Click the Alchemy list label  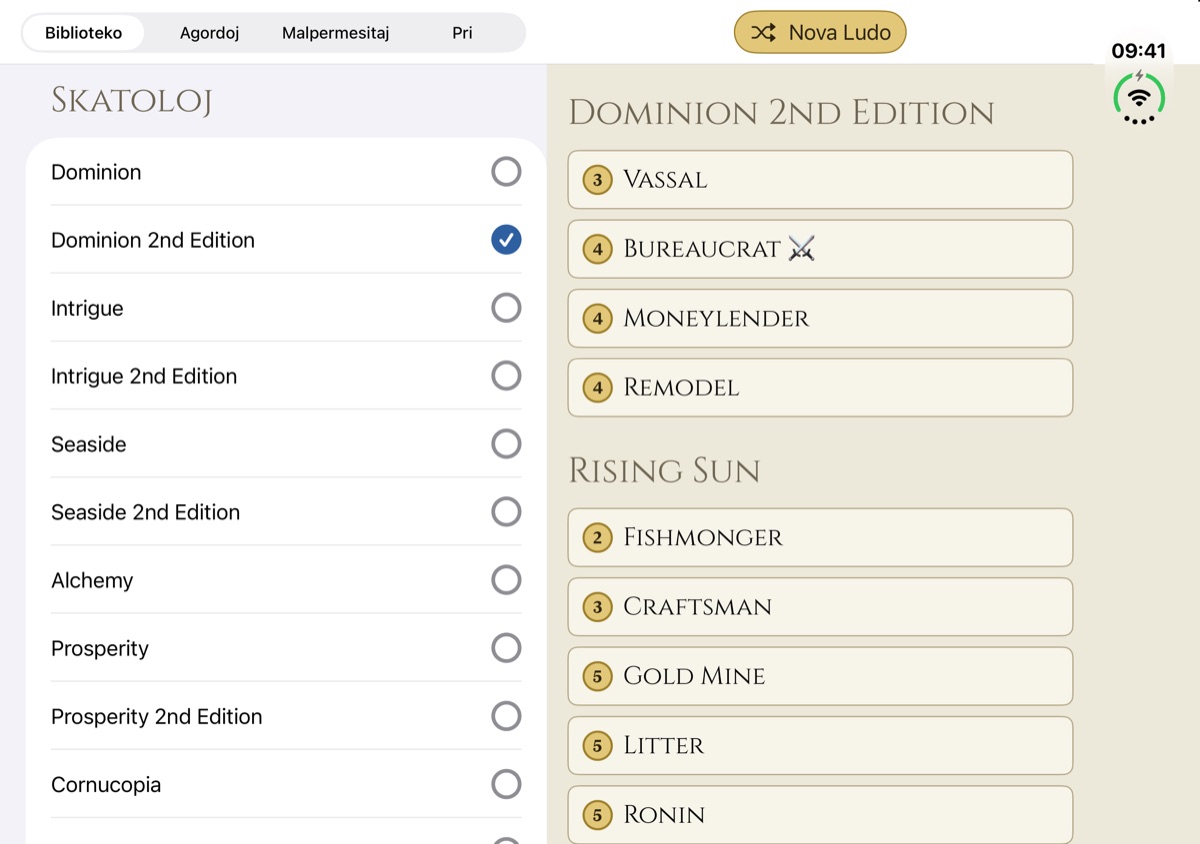tap(92, 581)
